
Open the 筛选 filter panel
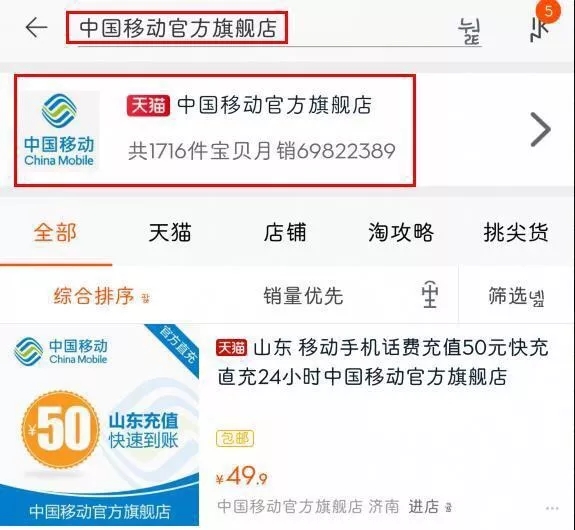(x=516, y=296)
